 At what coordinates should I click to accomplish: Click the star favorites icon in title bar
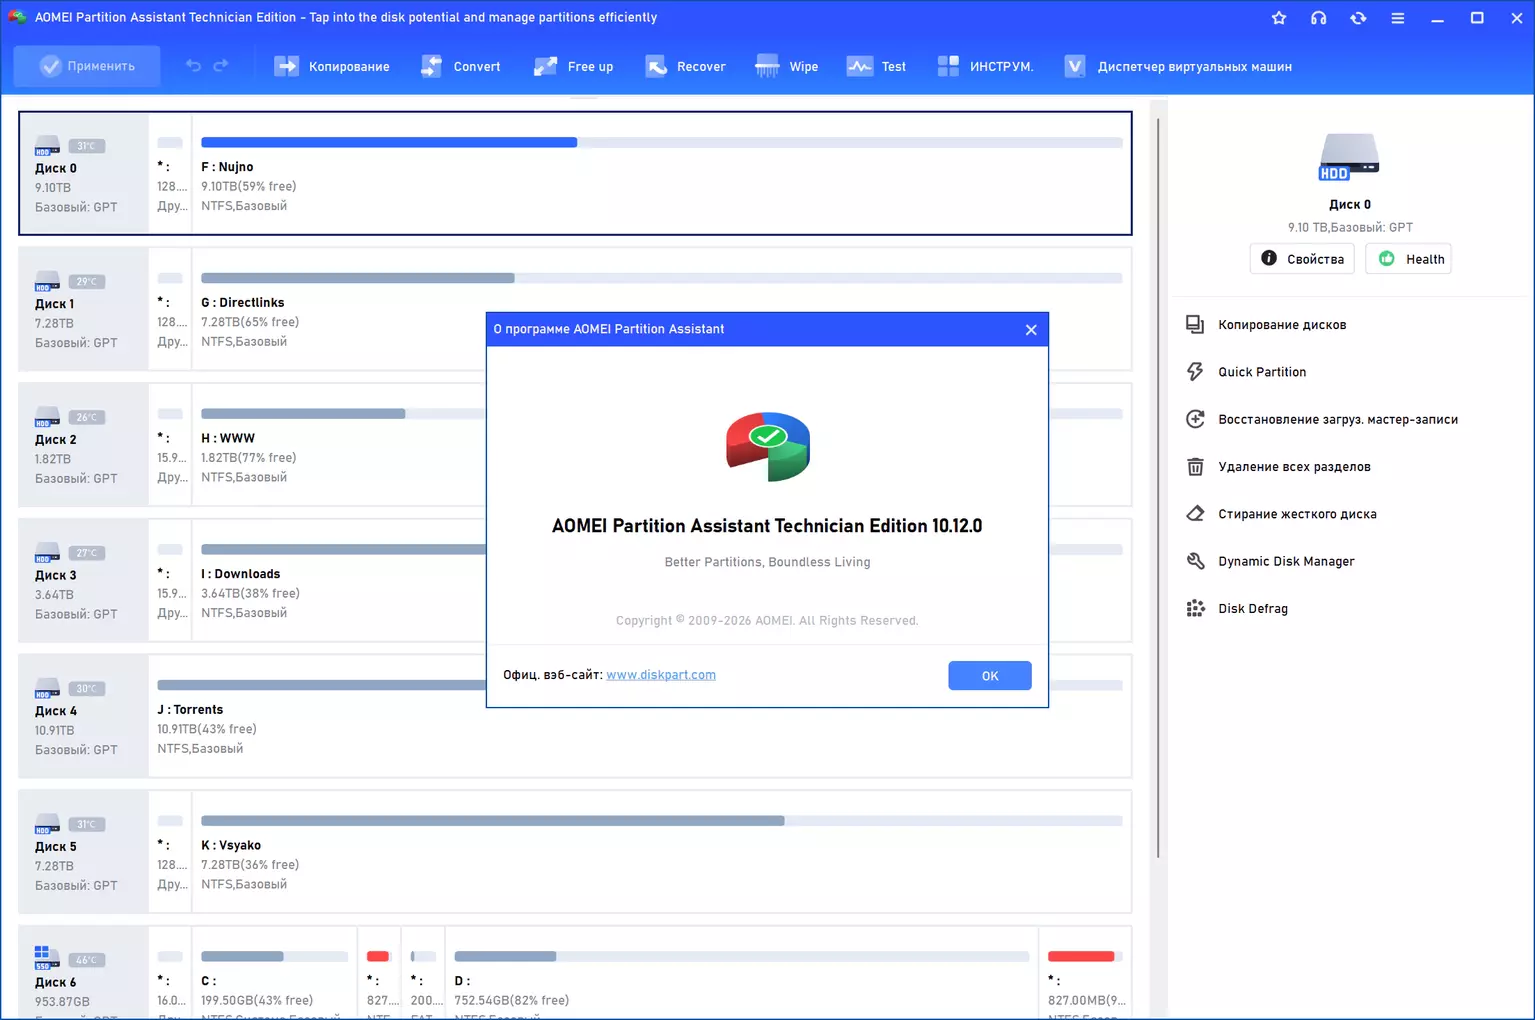pos(1279,18)
